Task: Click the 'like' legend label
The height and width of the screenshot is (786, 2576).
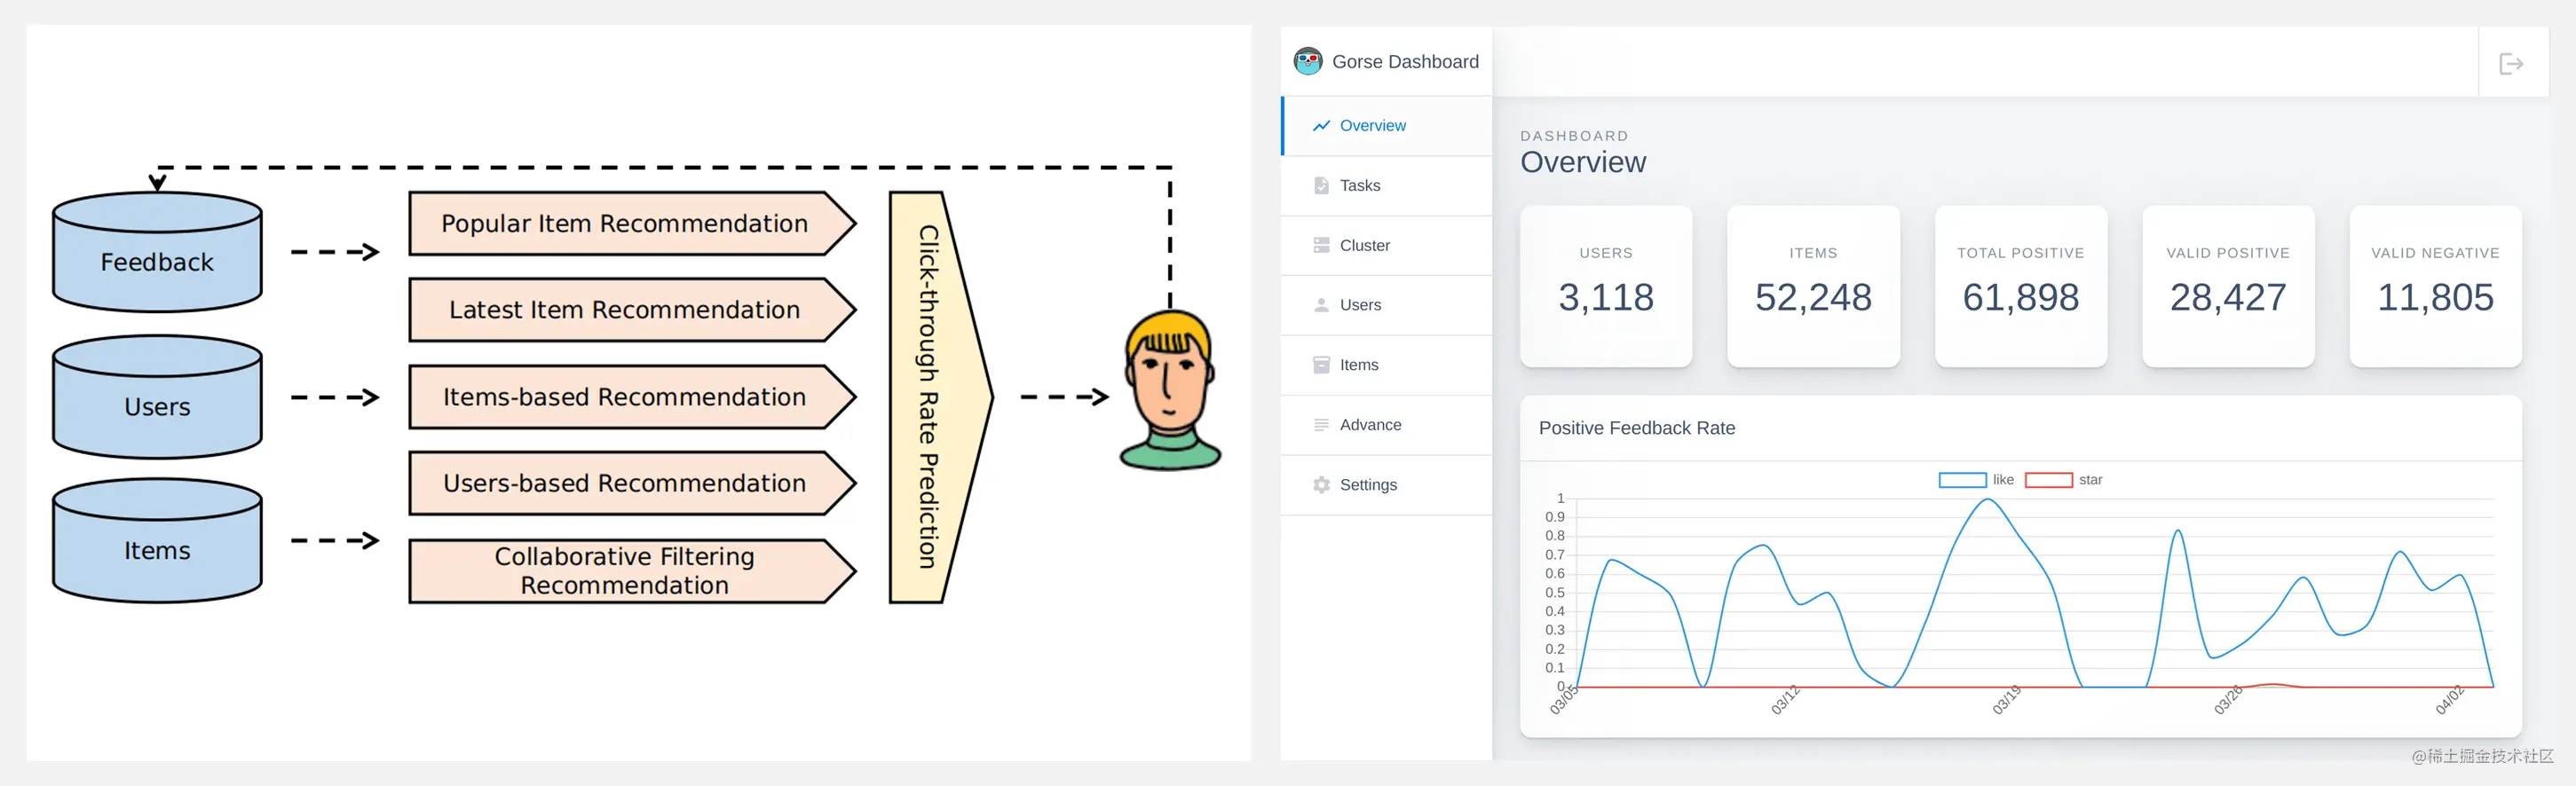Action: [2003, 480]
